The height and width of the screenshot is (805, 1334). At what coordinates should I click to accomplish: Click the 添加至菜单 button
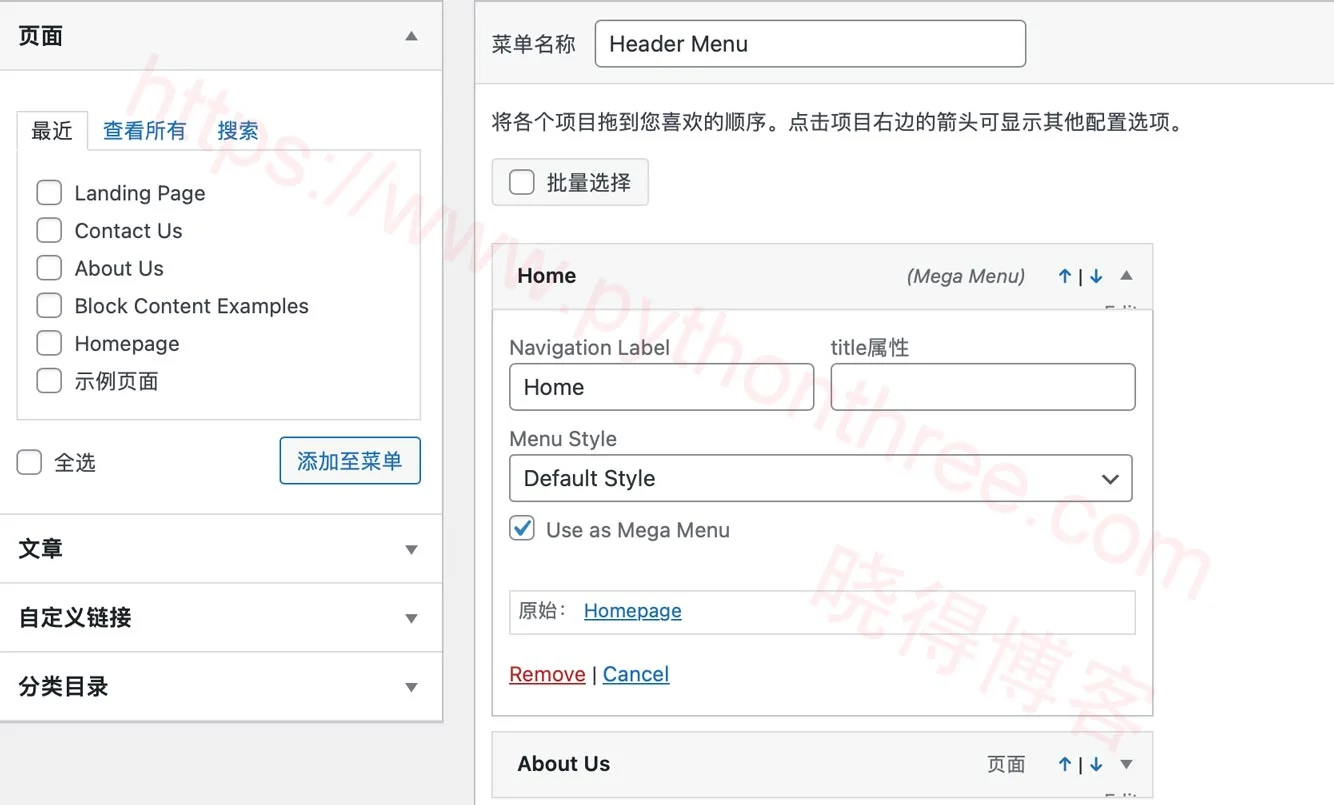coord(350,461)
